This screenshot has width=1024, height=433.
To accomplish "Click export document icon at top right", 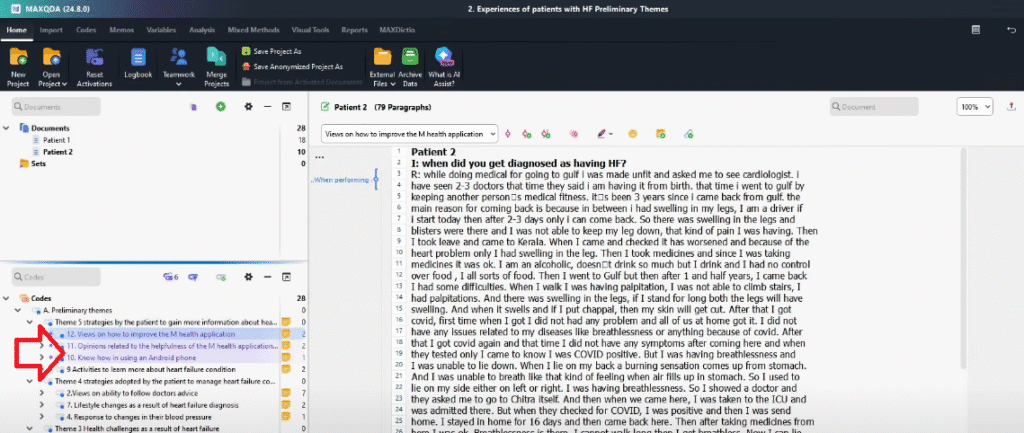I will pyautogui.click(x=1012, y=106).
